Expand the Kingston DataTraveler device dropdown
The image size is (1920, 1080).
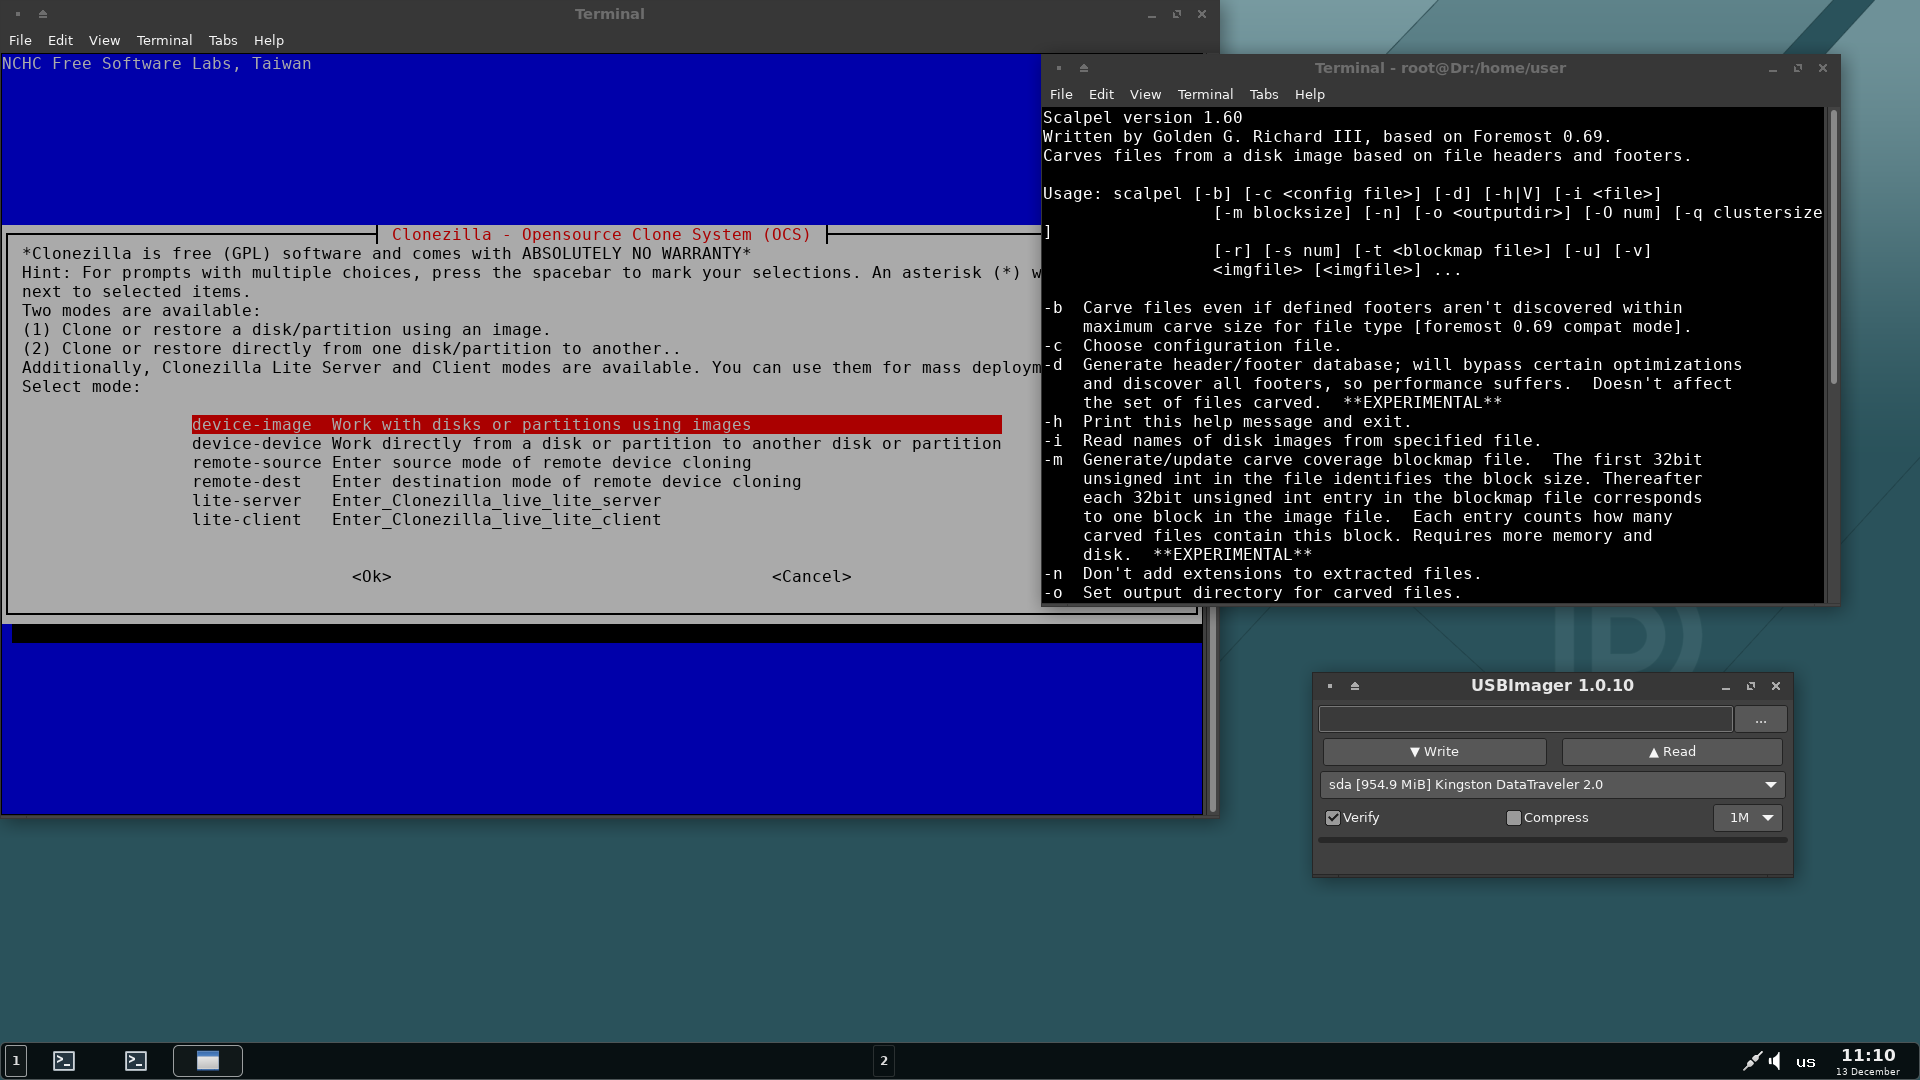pyautogui.click(x=1770, y=785)
